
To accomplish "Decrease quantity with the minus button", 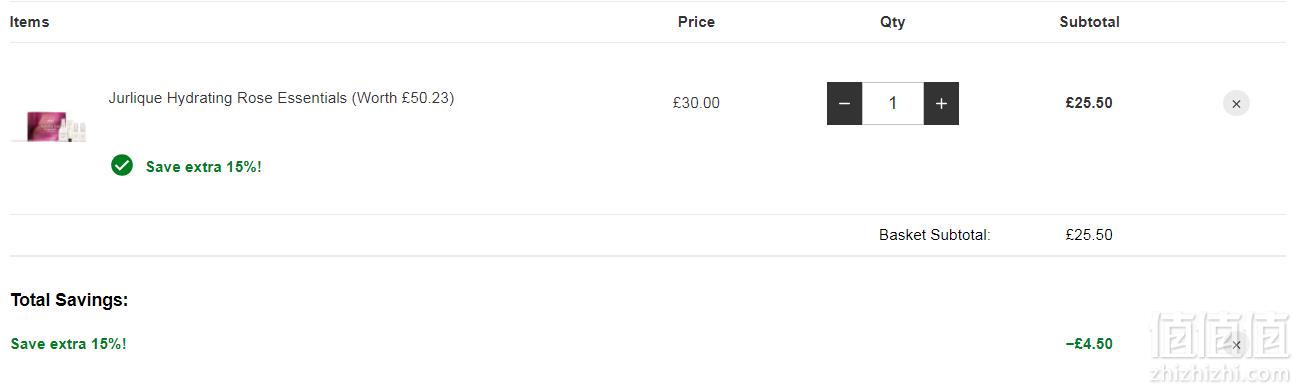I will click(x=845, y=104).
